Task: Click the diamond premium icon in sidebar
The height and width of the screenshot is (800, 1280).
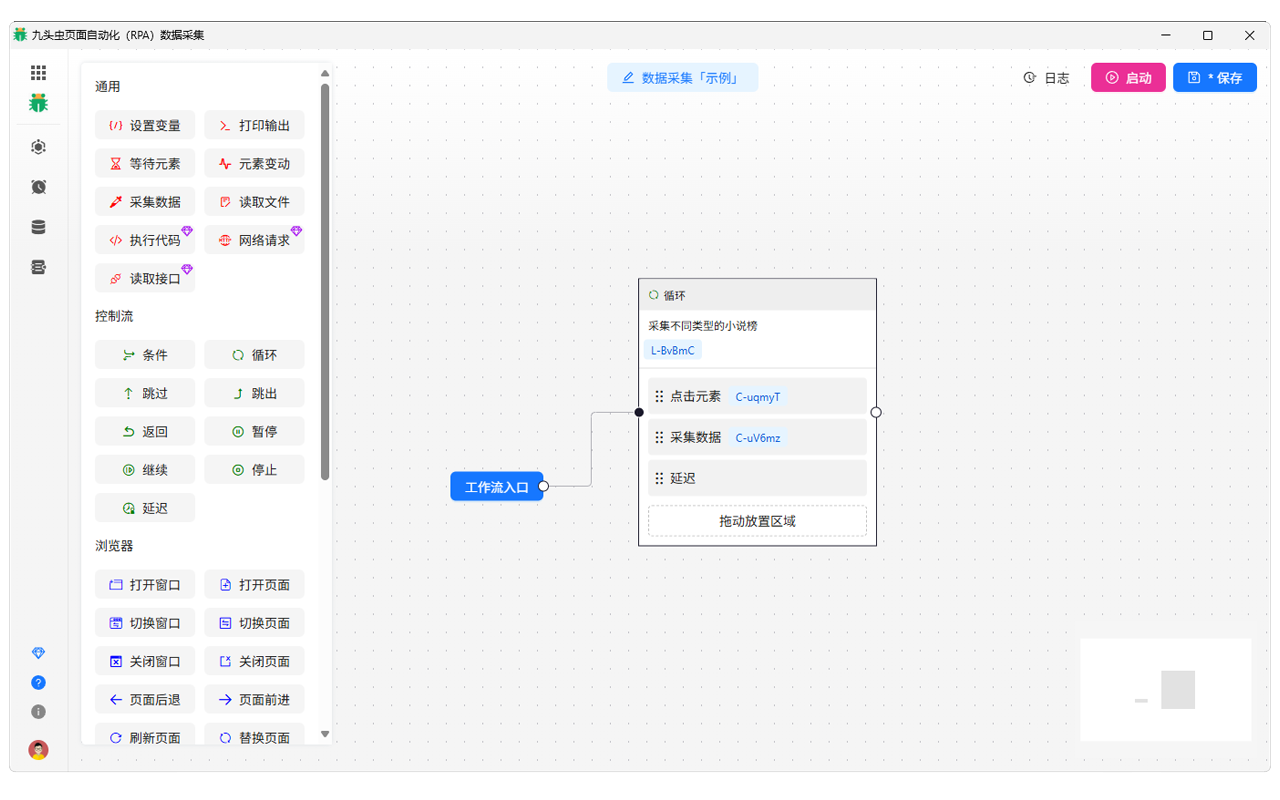Action: [x=38, y=653]
